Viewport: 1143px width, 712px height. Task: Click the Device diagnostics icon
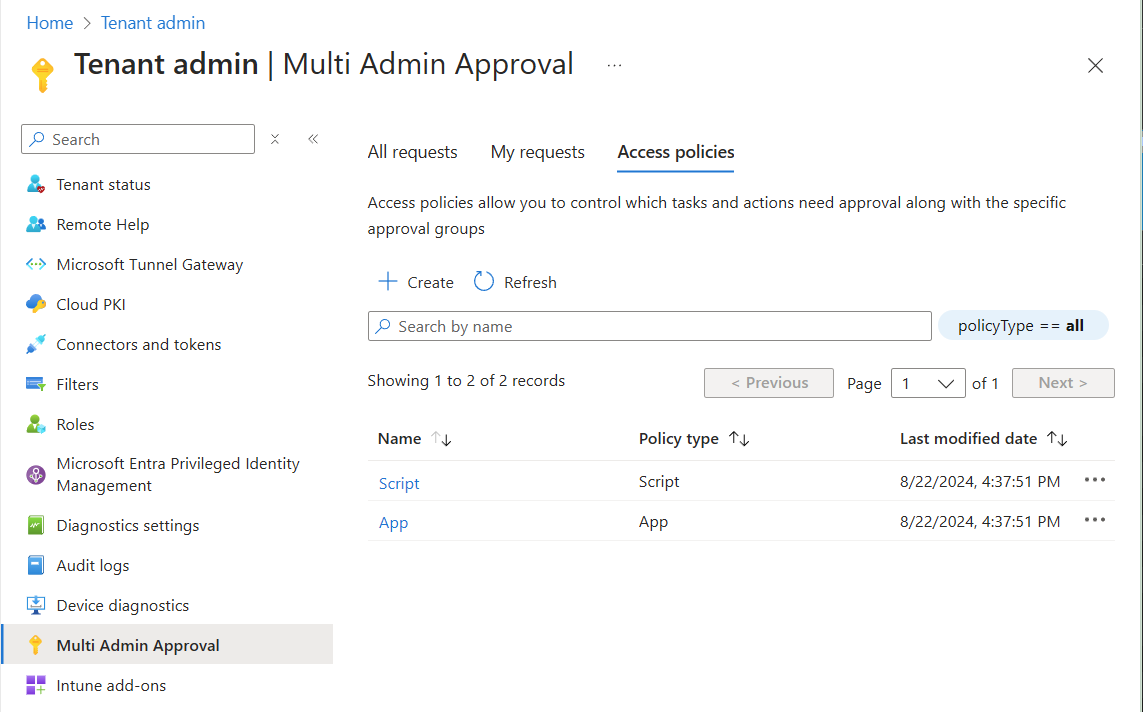(x=36, y=605)
